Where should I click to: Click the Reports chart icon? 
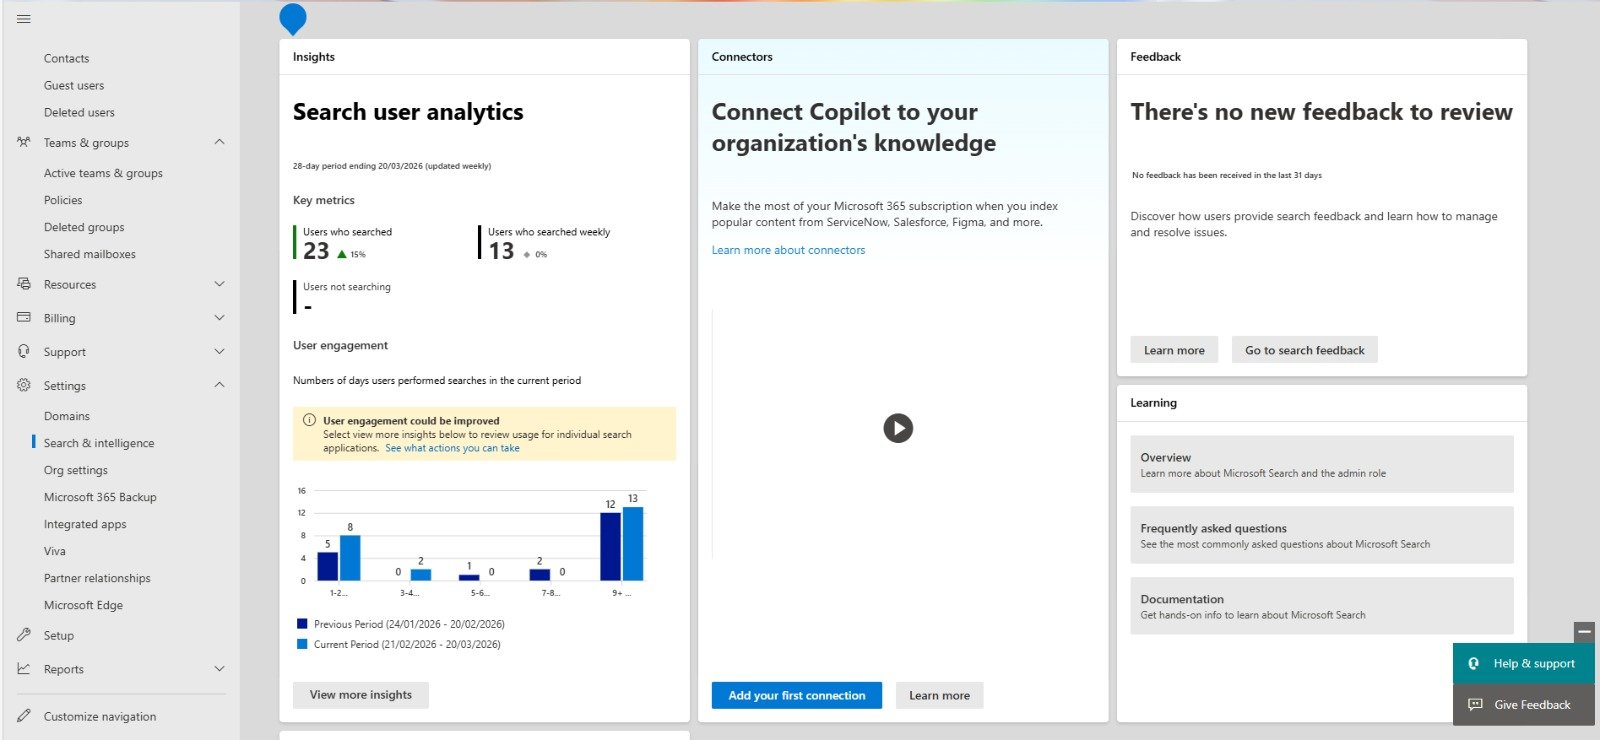point(24,669)
